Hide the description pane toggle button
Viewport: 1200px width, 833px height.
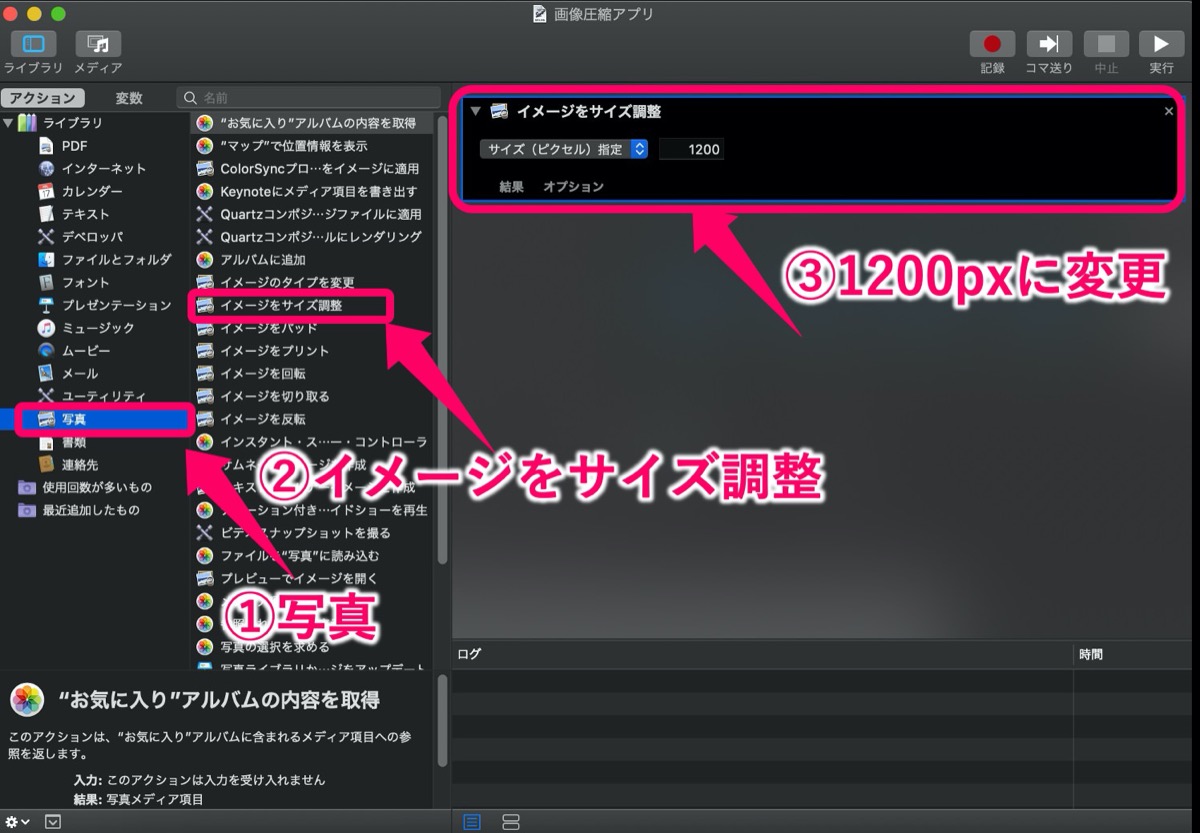coord(53,822)
